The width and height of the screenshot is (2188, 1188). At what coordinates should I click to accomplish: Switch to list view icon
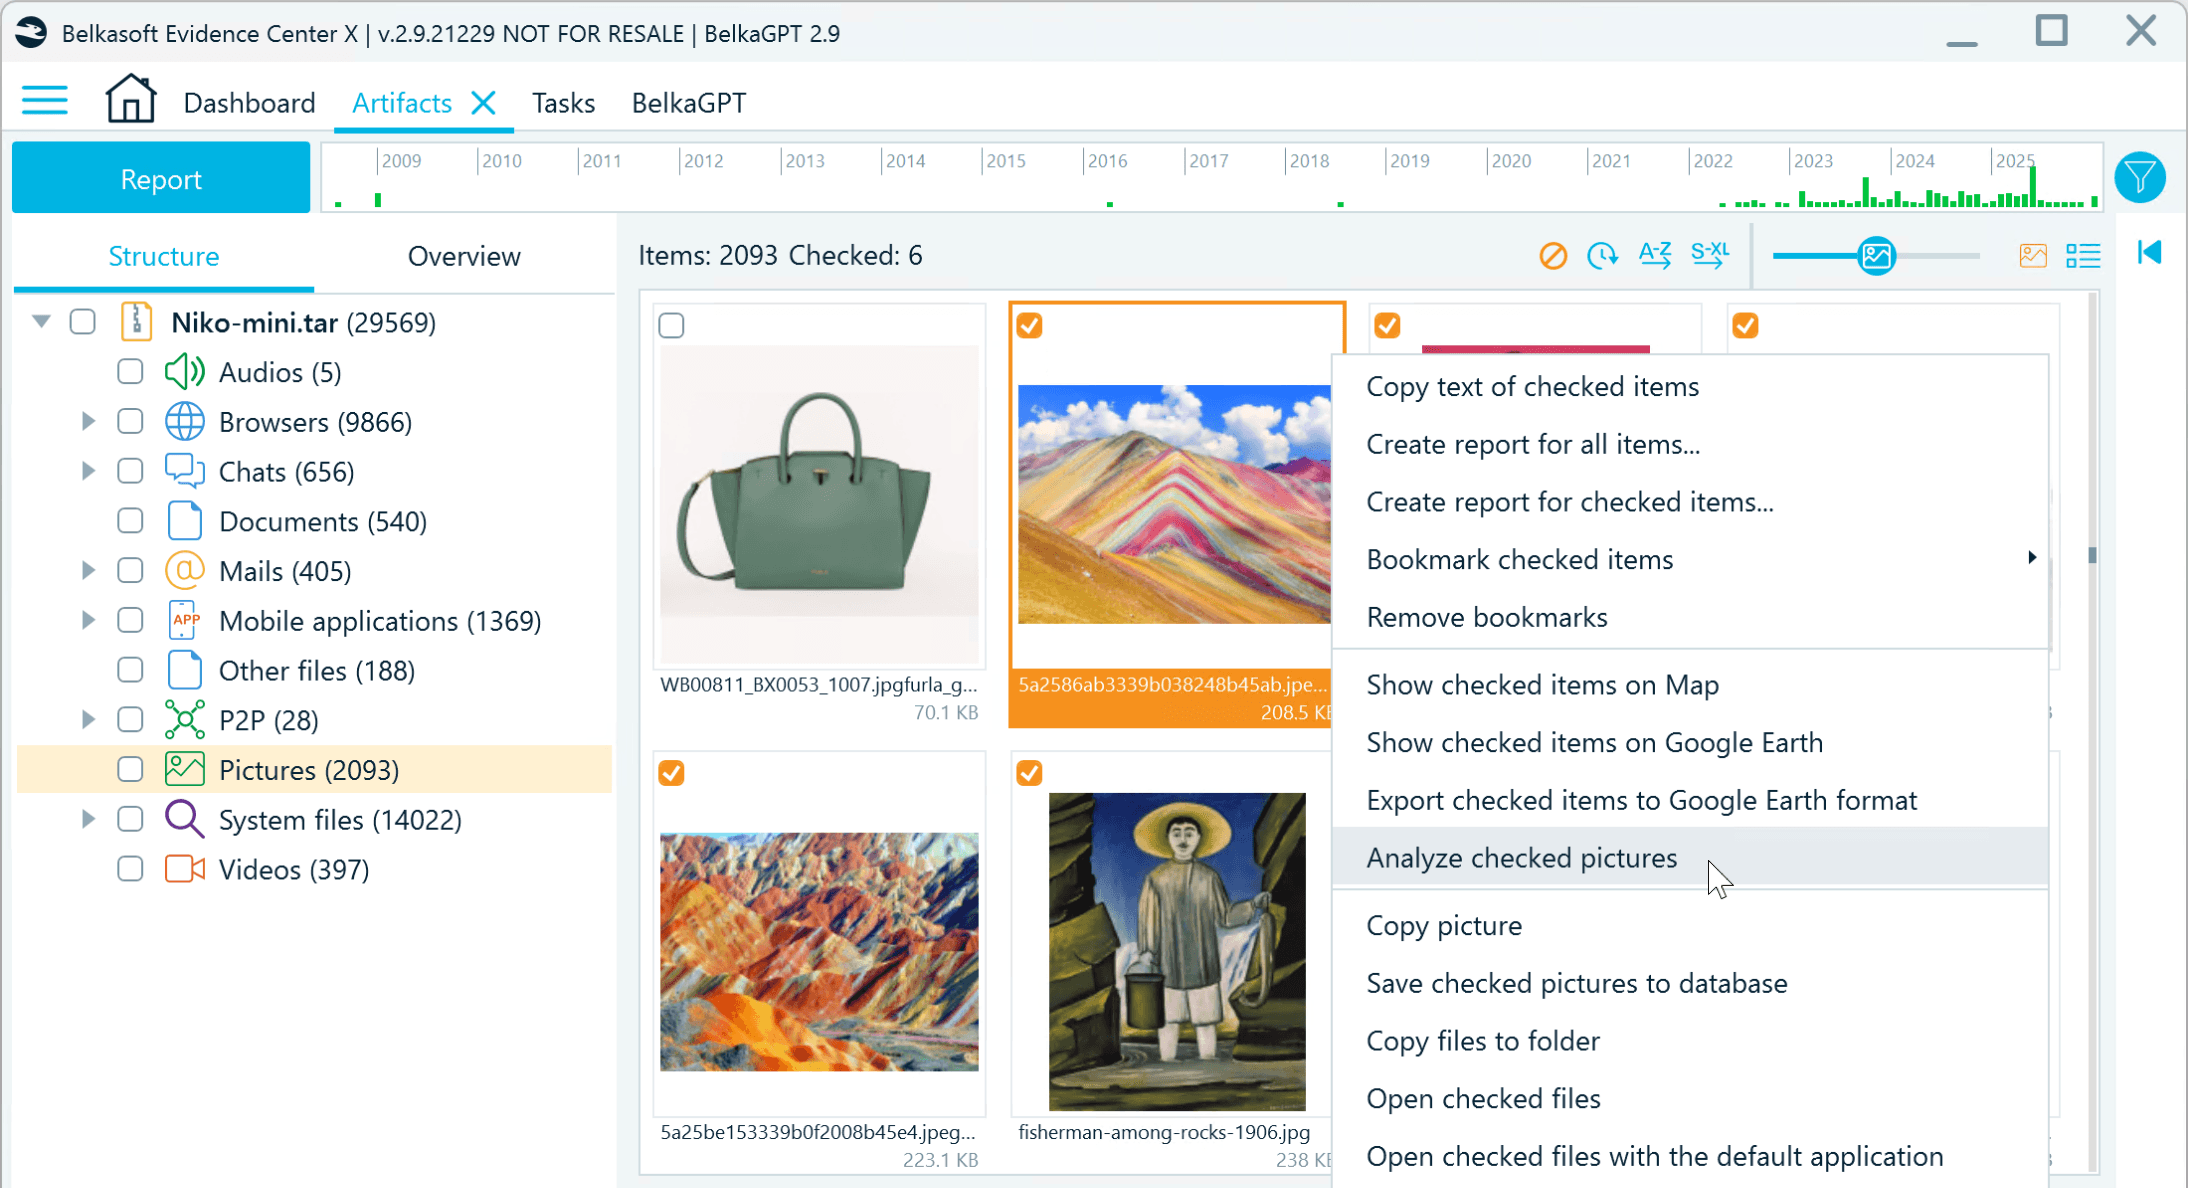point(2083,256)
